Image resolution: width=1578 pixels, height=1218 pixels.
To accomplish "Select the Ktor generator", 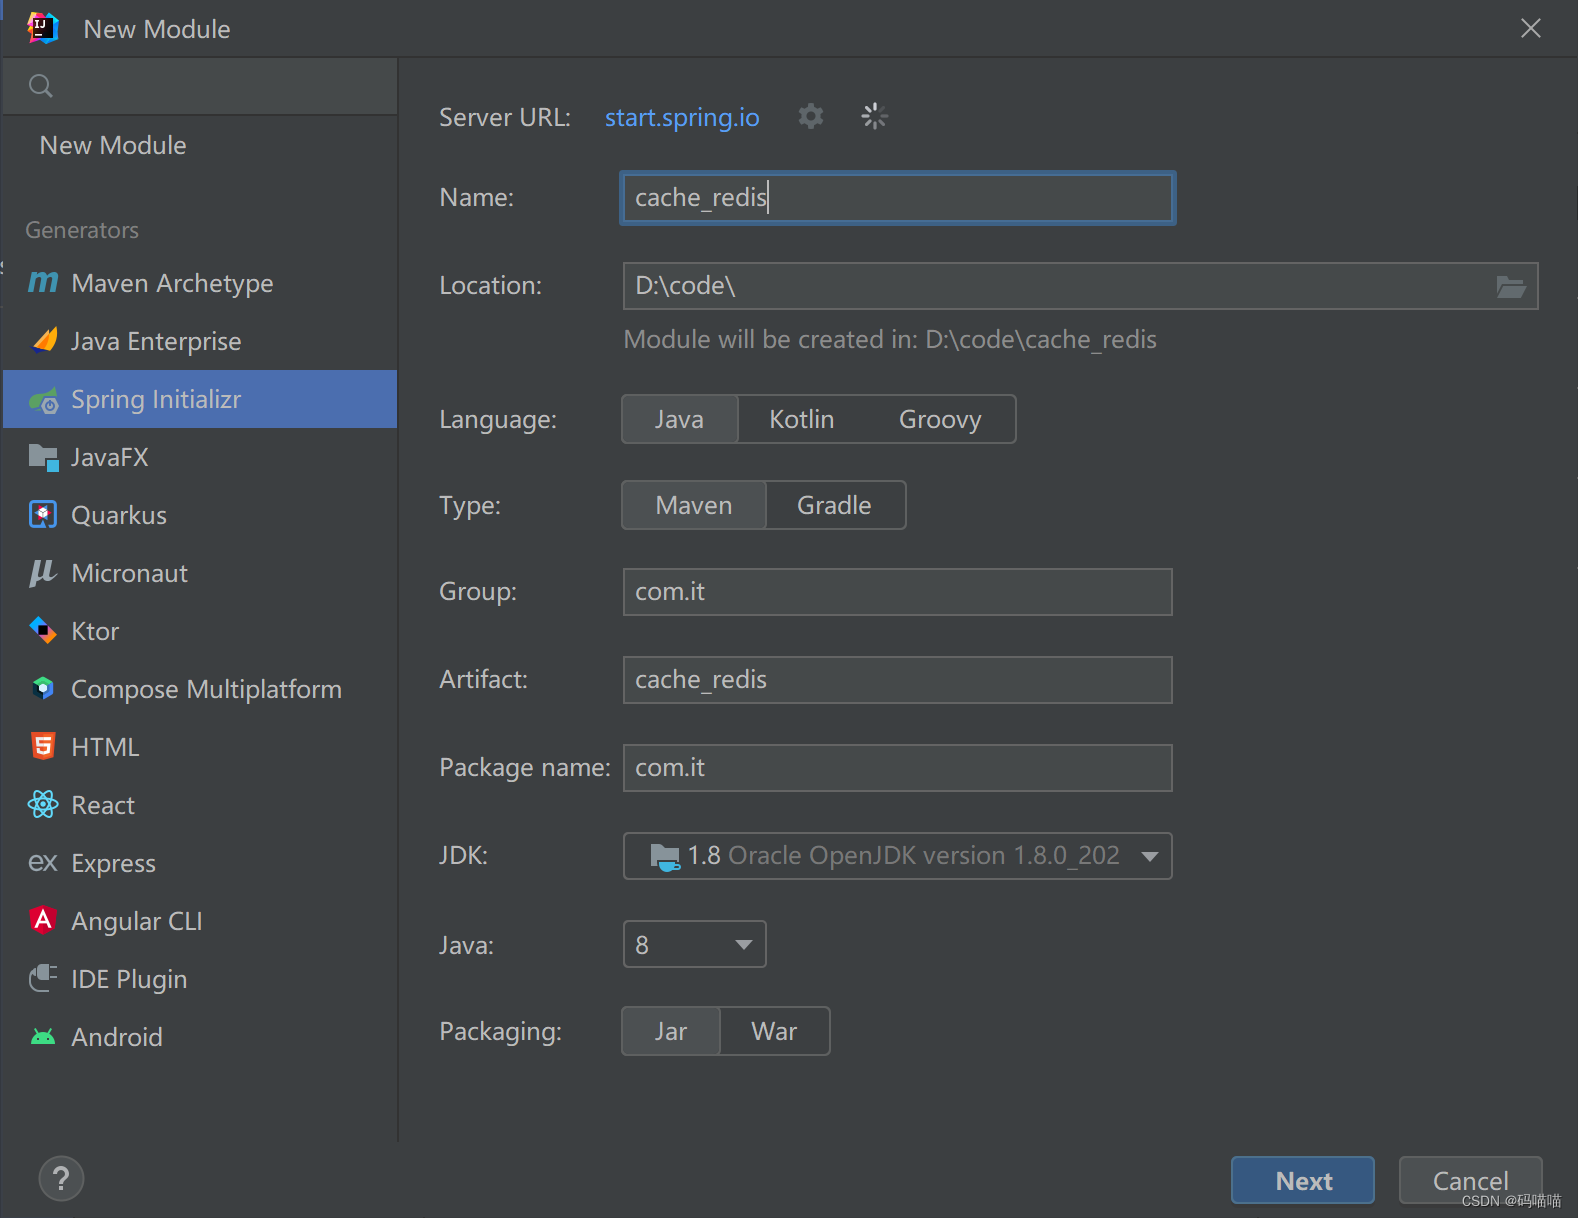I will coord(95,632).
